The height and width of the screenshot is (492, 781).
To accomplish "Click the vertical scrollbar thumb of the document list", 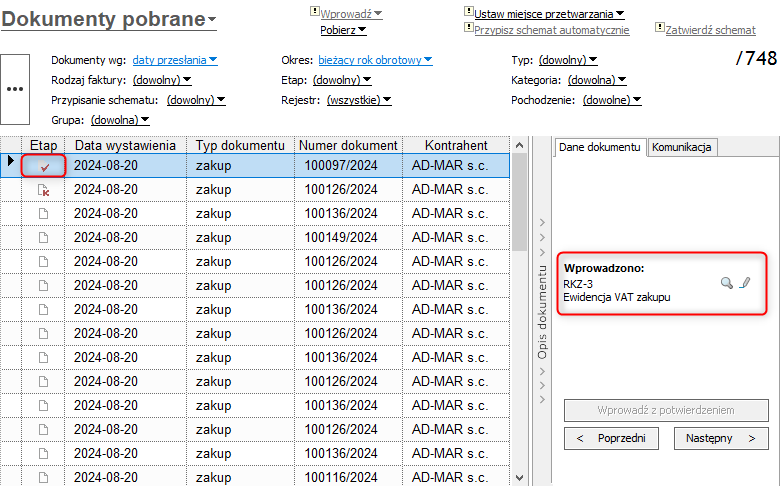I will (x=520, y=202).
